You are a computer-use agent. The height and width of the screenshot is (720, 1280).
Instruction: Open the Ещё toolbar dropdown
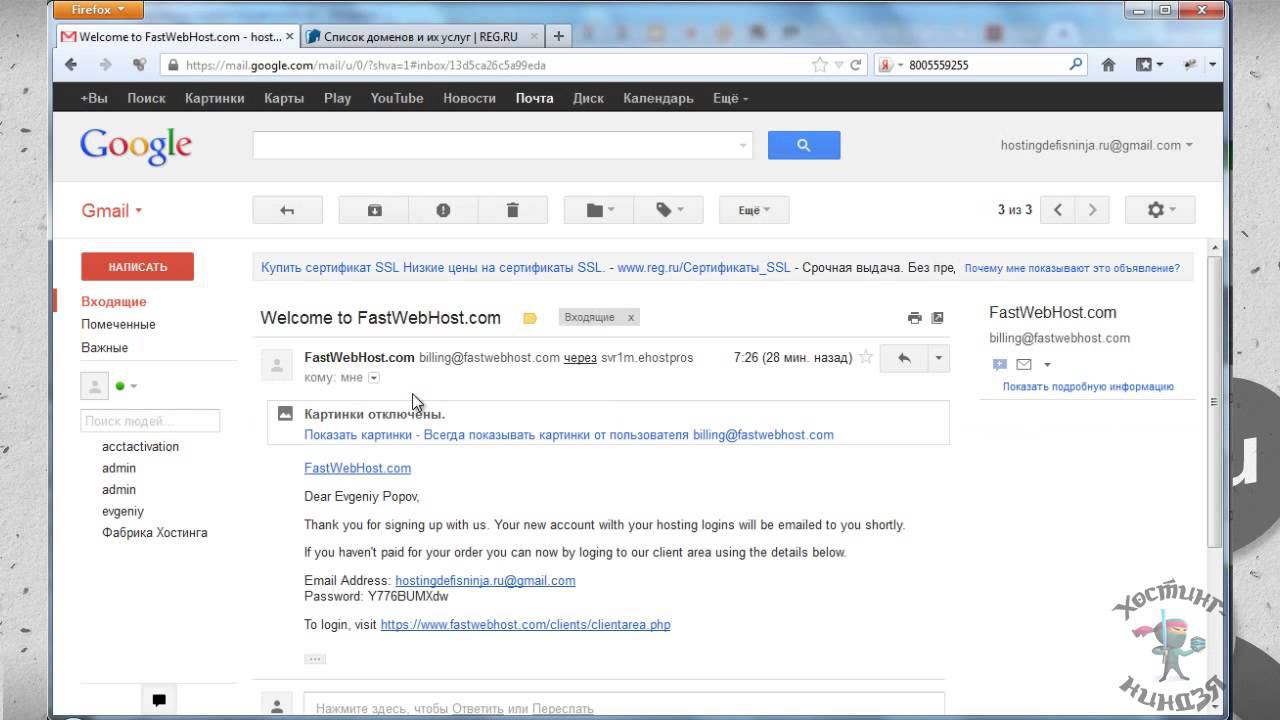[x=754, y=210]
